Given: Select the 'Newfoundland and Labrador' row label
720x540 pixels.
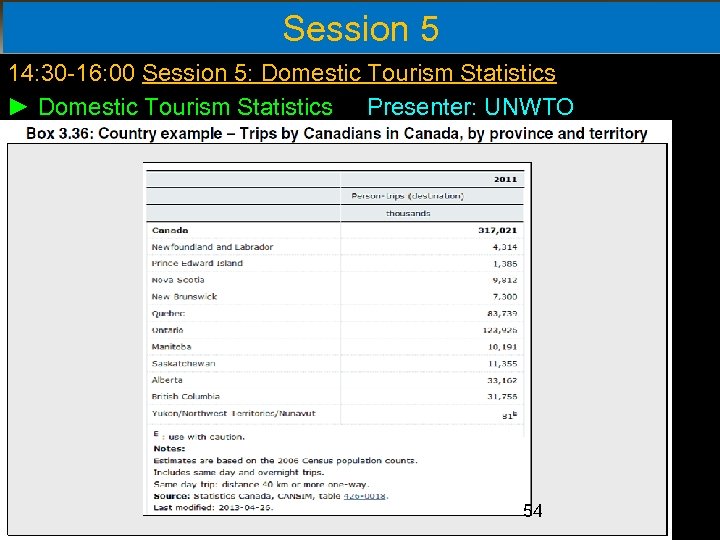Looking at the screenshot, I should pyautogui.click(x=212, y=247).
